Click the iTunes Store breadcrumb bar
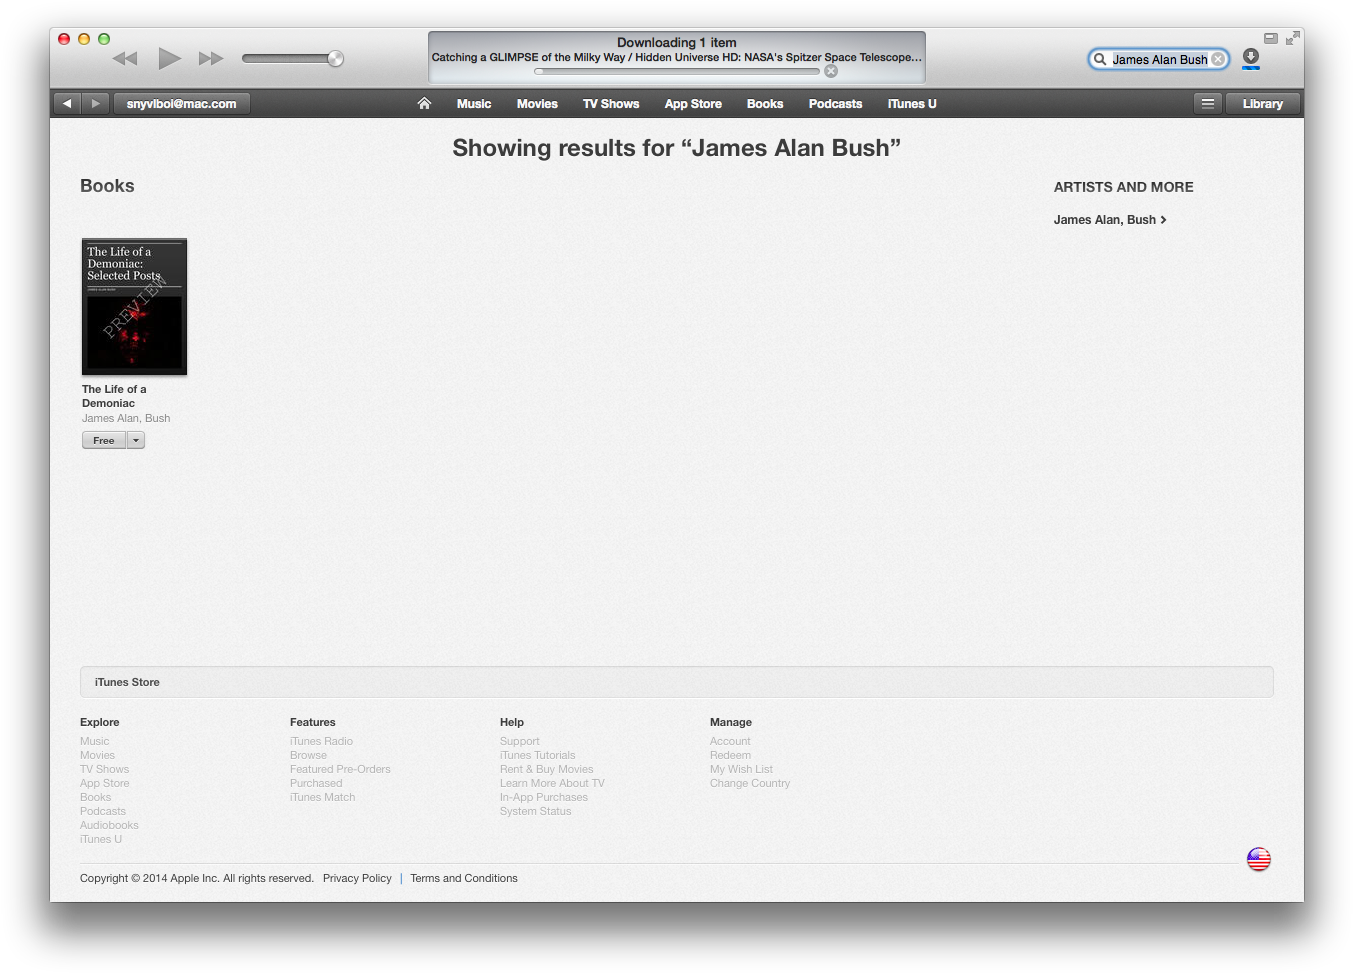Screen dimensions: 1353x973 click(x=677, y=682)
